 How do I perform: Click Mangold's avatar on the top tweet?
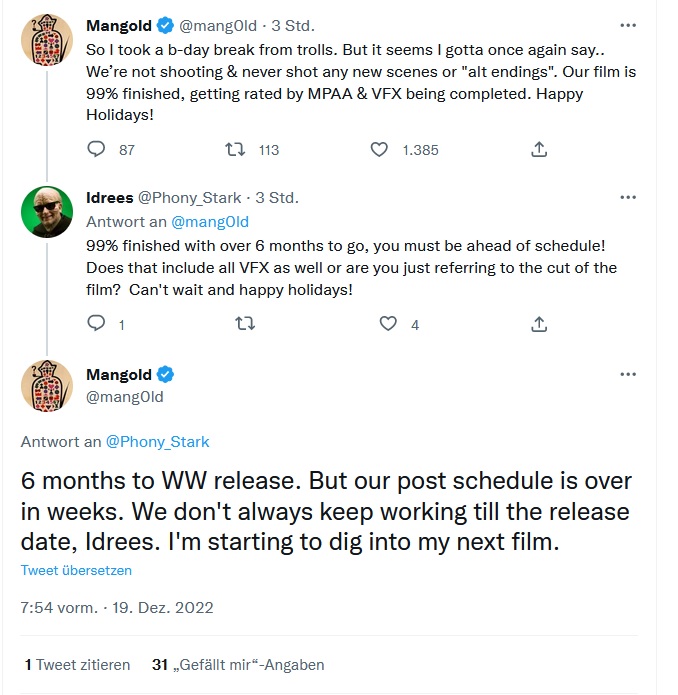click(47, 38)
